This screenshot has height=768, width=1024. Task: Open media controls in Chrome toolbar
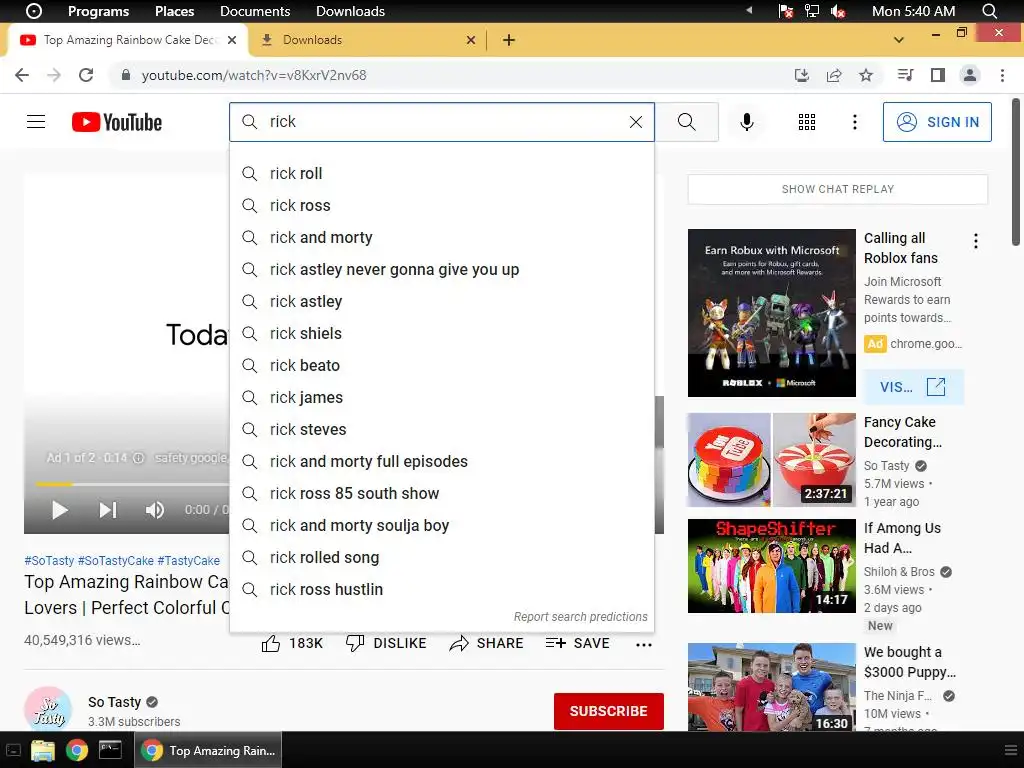[905, 75]
